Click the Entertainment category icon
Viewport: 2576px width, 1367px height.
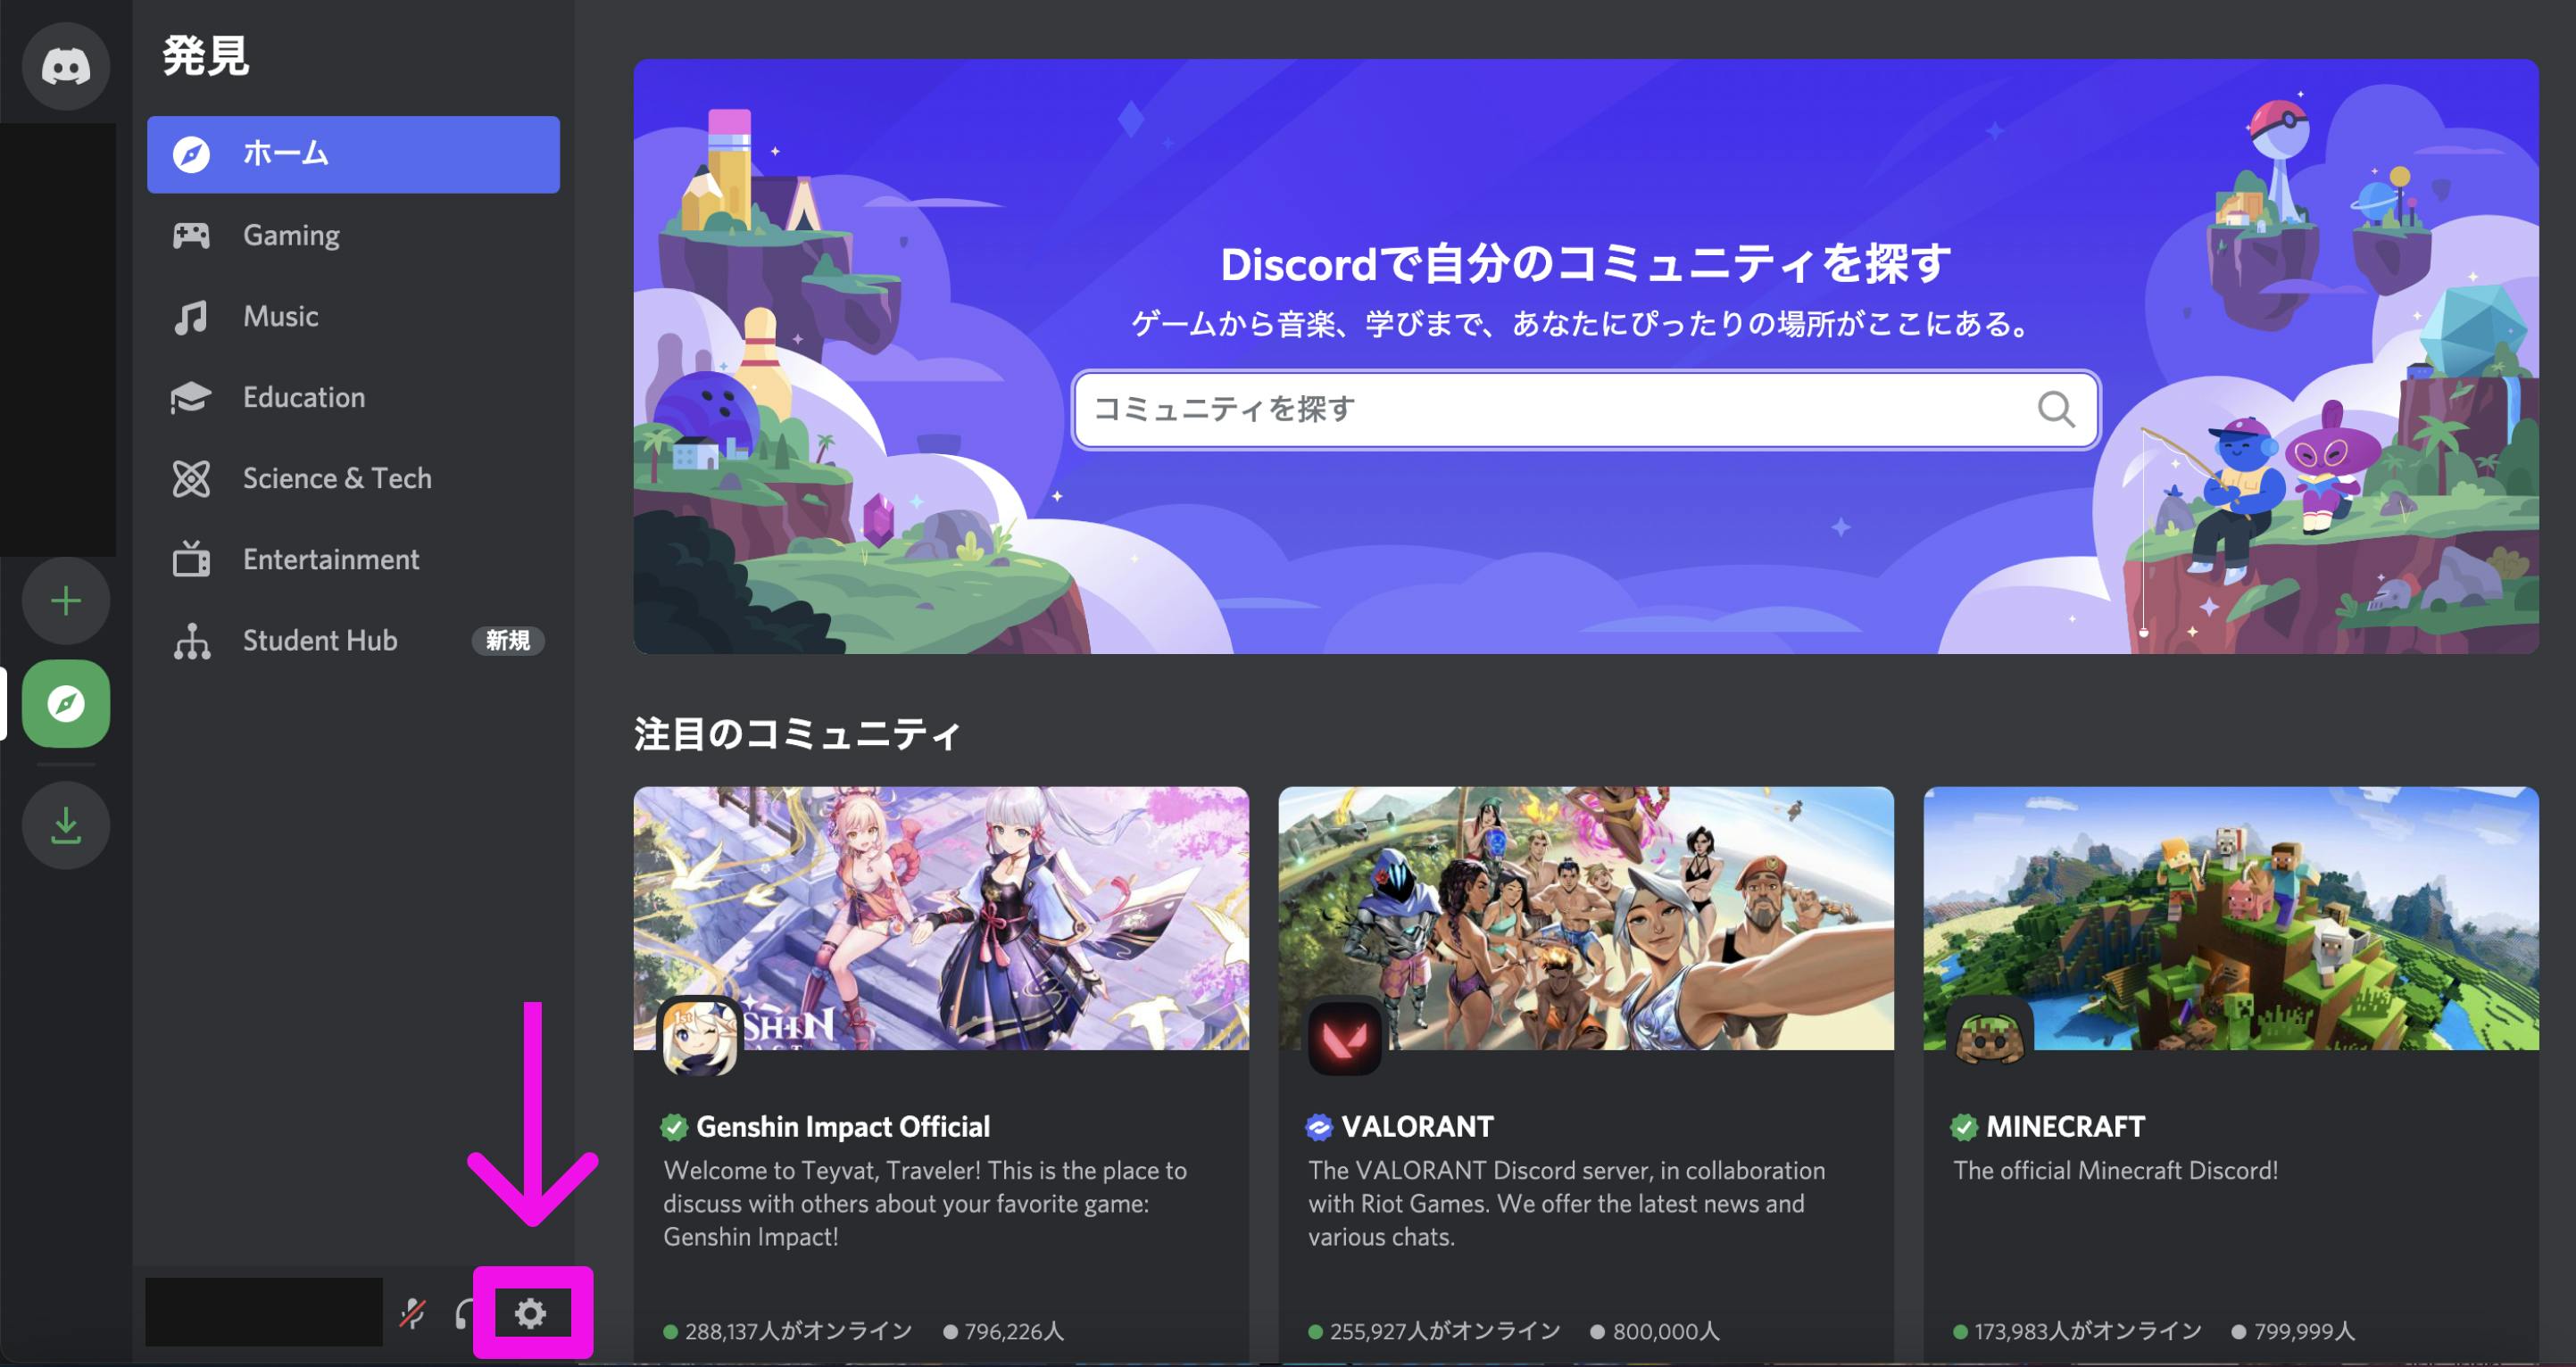click(x=193, y=559)
